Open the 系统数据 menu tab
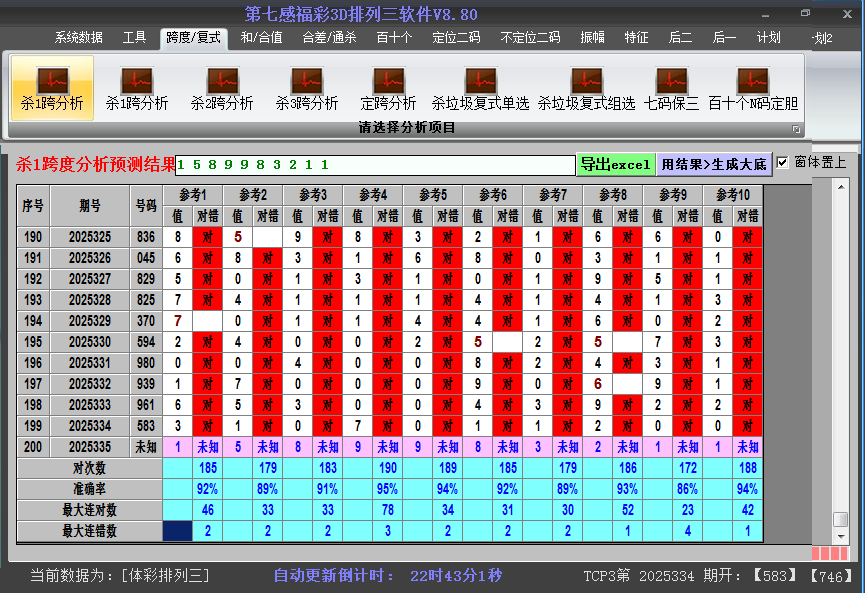865x593 pixels. pos(79,38)
